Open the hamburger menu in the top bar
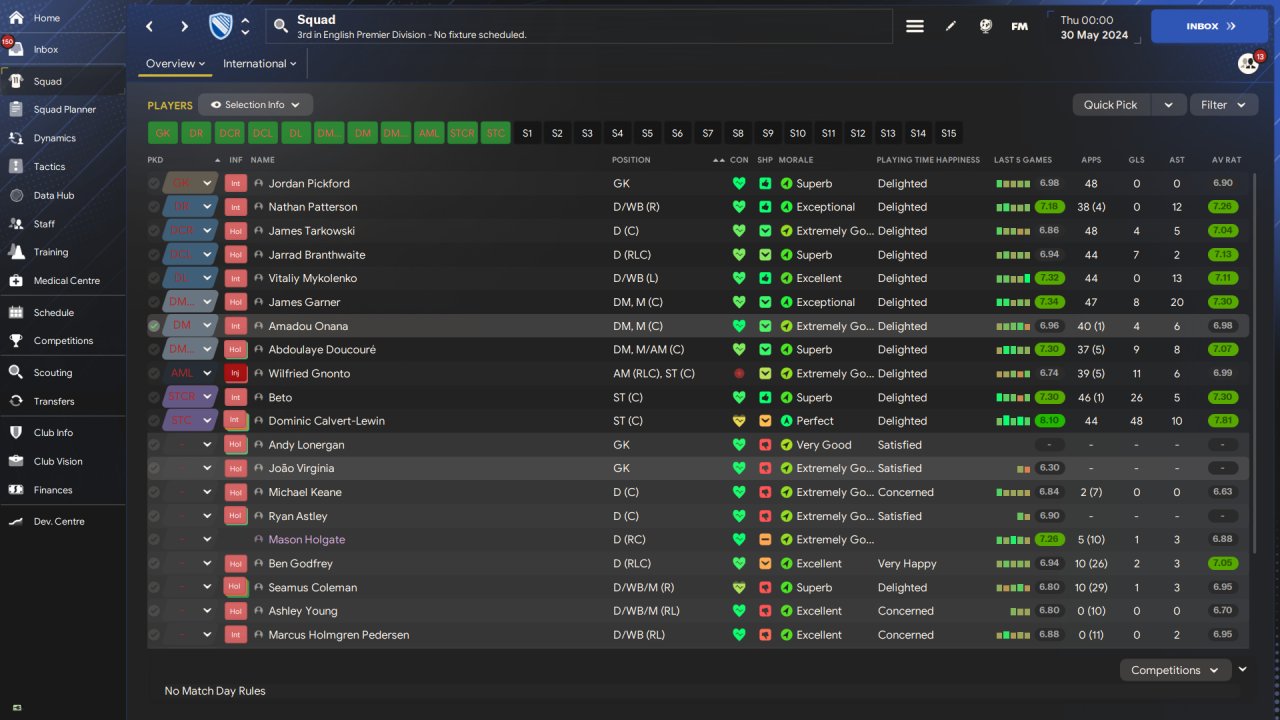1280x720 pixels. click(915, 27)
